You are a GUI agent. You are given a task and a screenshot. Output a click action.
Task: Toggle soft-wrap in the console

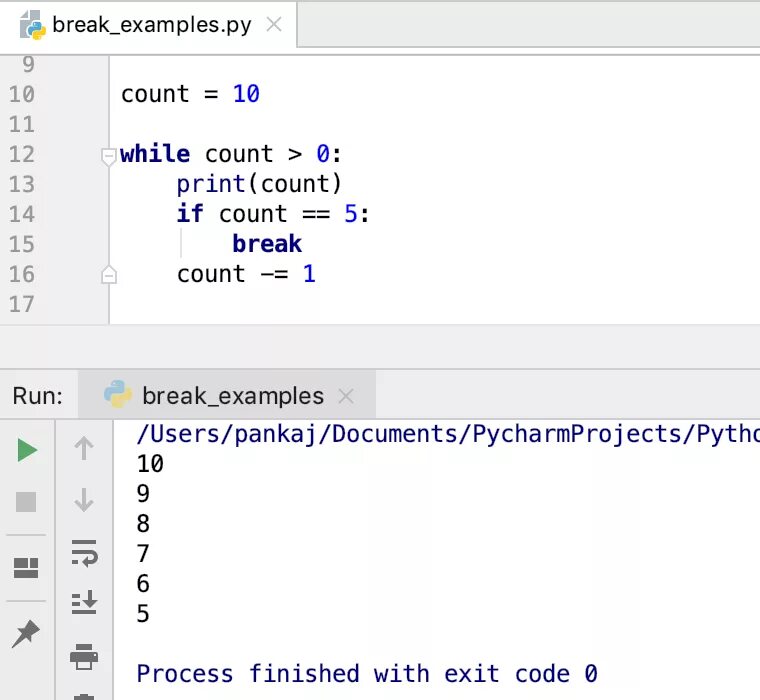click(x=84, y=553)
